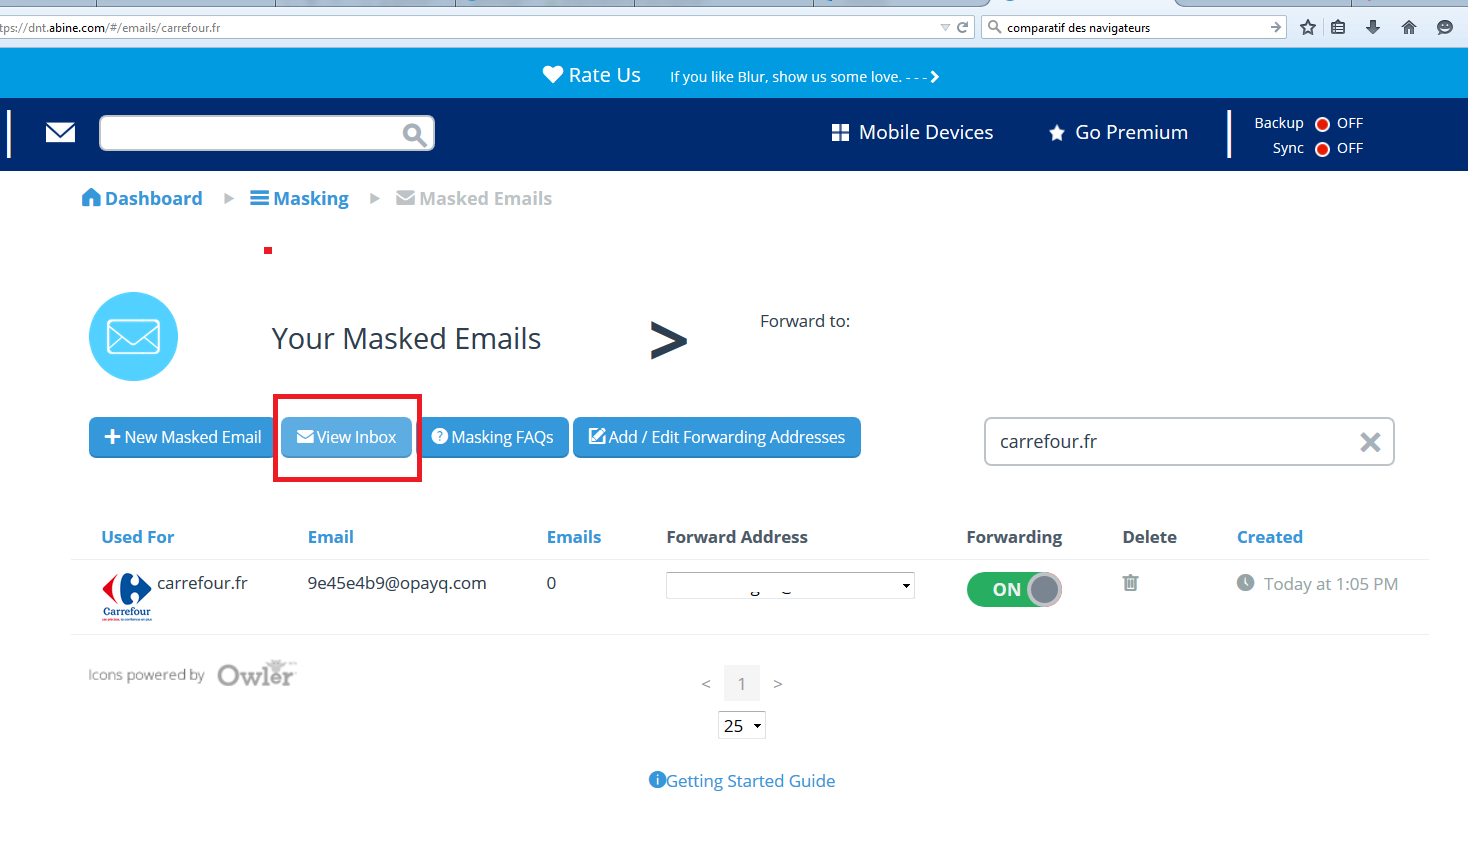The height and width of the screenshot is (844, 1468).
Task: Go to browser home page icon
Action: point(1409,27)
